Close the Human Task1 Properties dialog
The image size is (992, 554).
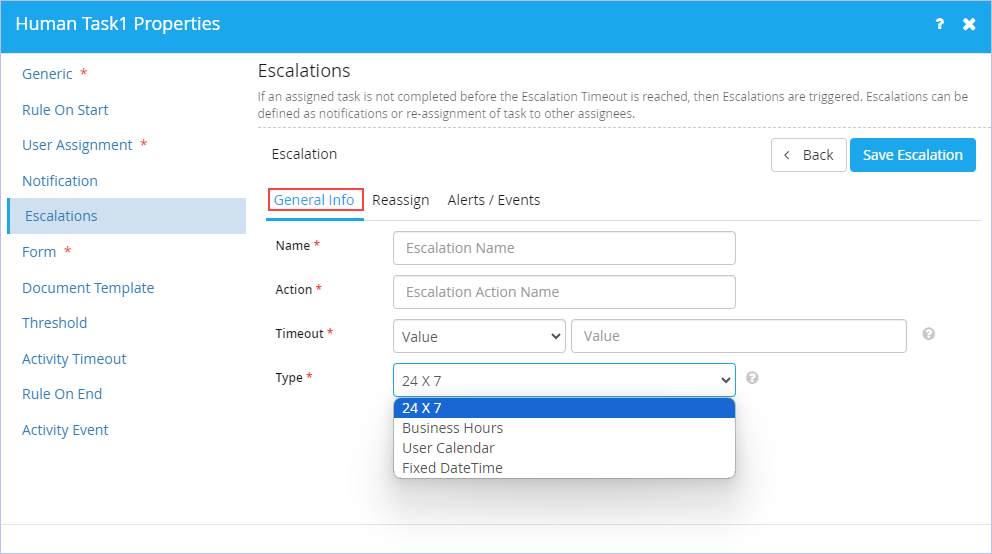[x=969, y=24]
